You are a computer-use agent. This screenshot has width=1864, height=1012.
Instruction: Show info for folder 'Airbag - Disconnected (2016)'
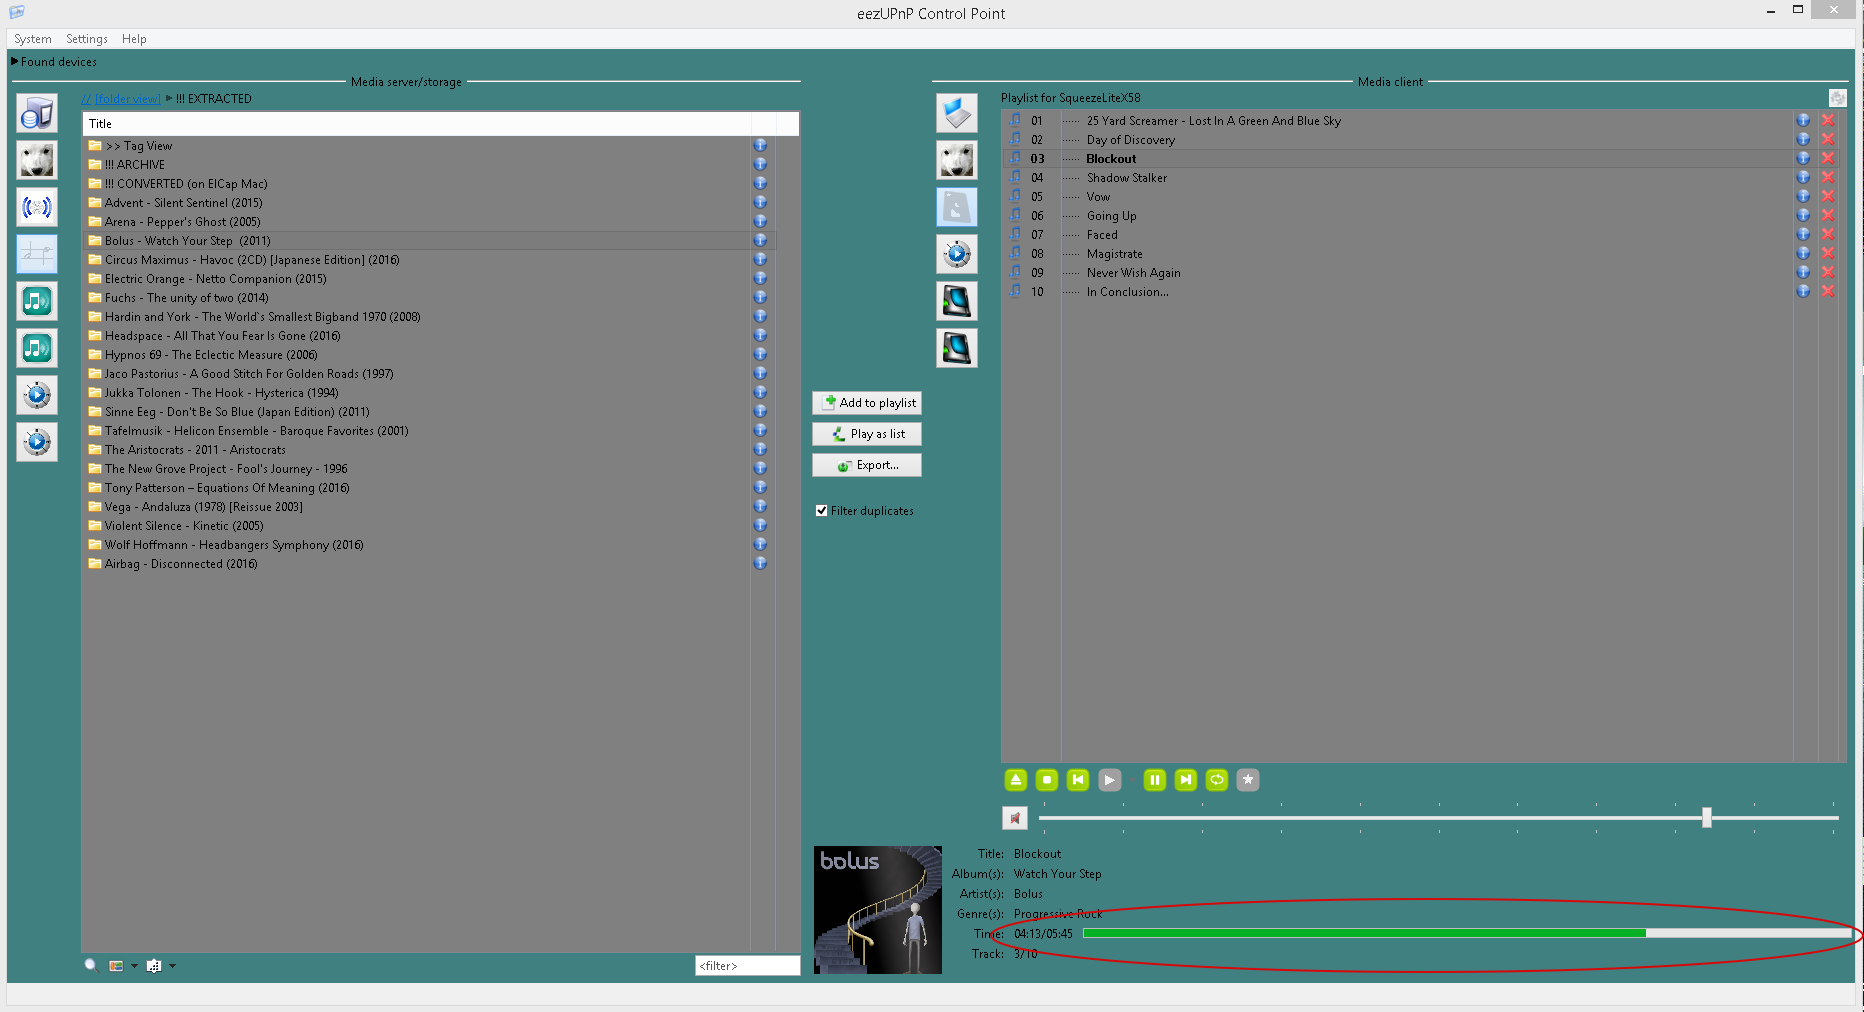(x=760, y=563)
